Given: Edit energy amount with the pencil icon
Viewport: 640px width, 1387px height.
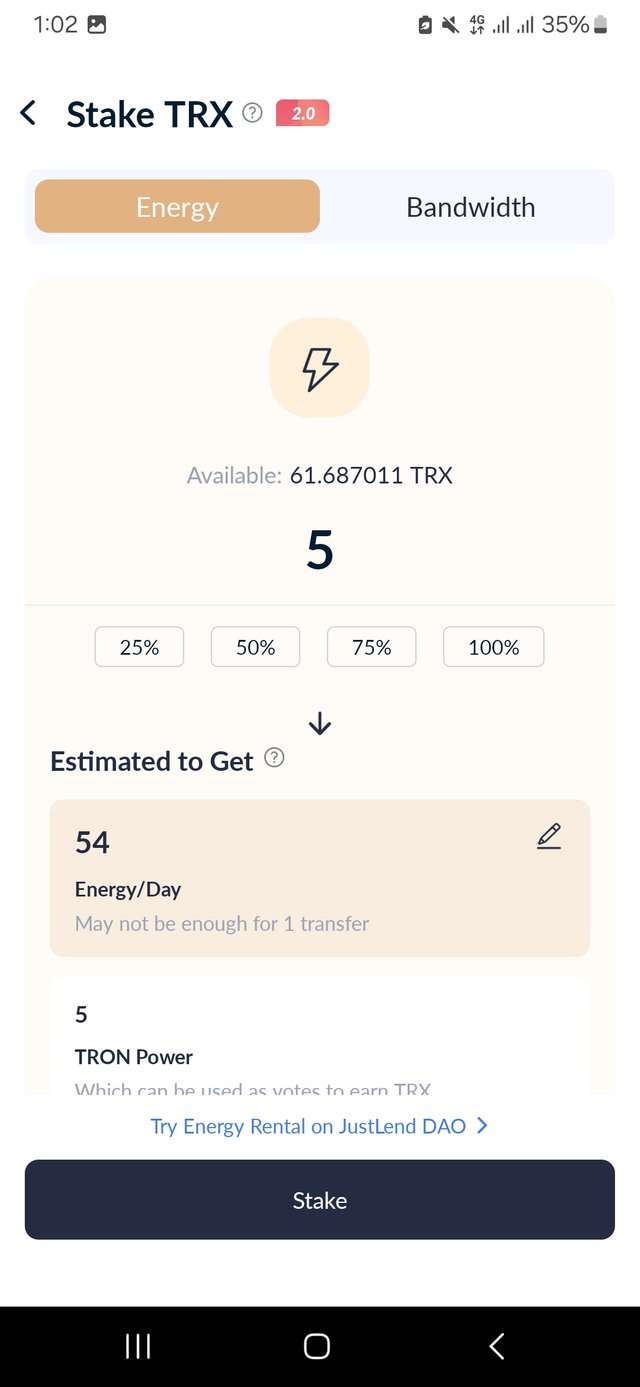Looking at the screenshot, I should coord(549,836).
